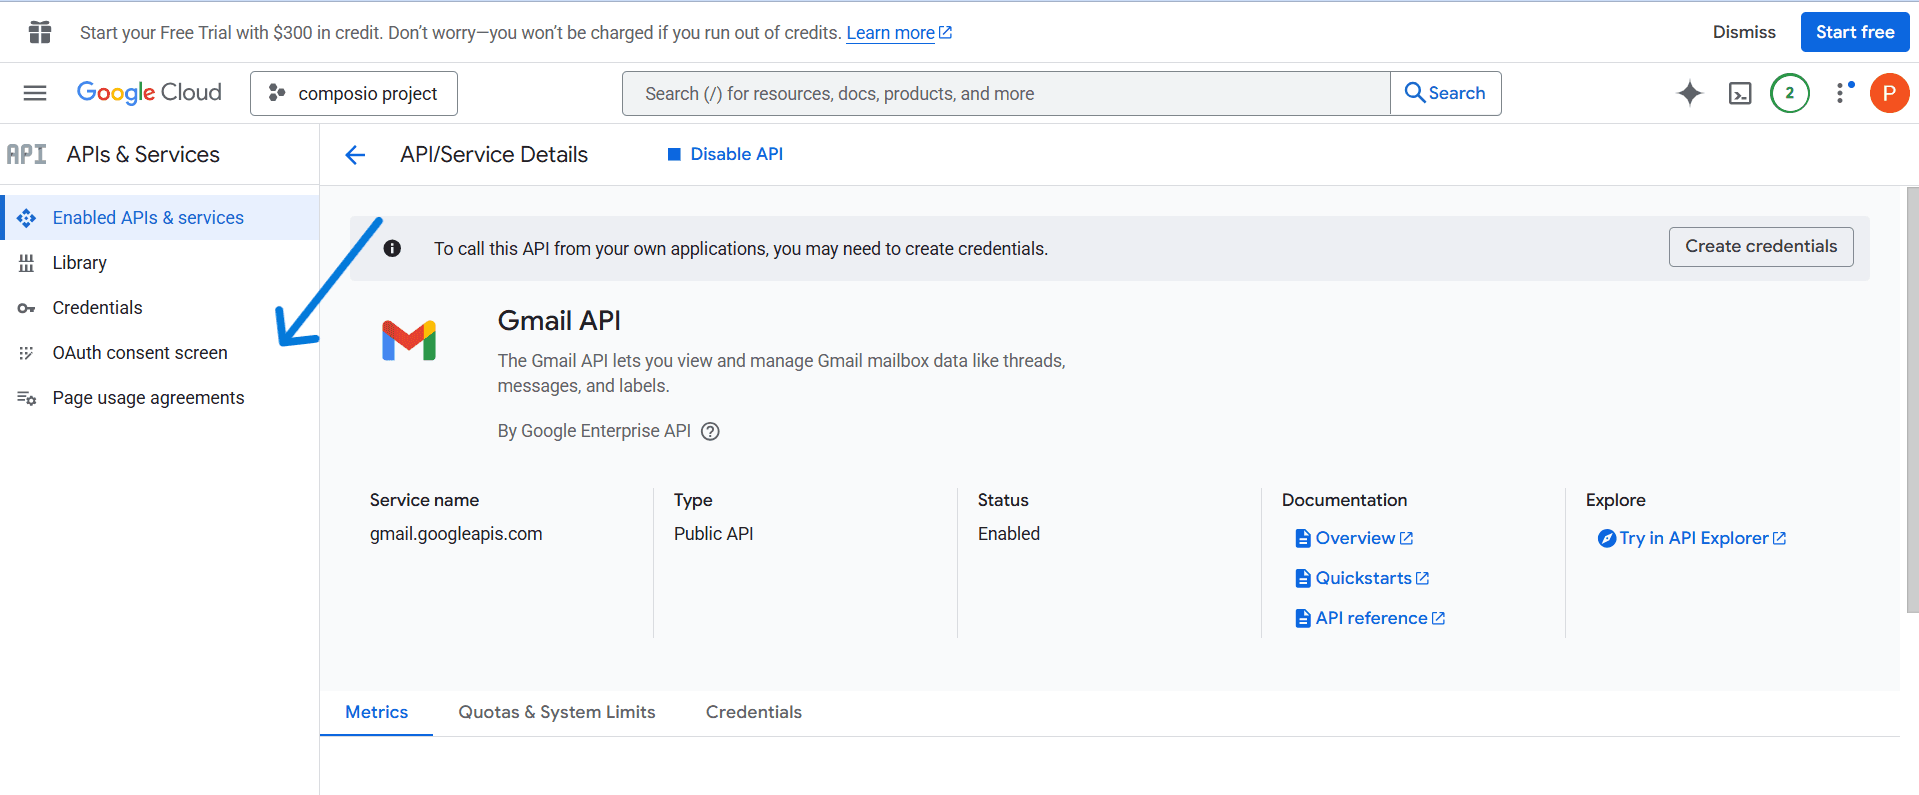Click the Search button

coord(1446,93)
